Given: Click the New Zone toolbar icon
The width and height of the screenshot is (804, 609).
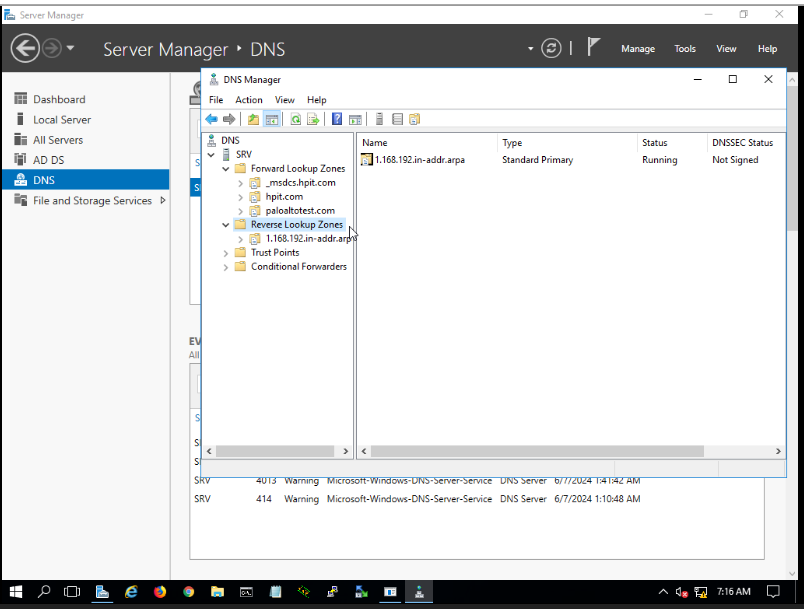Looking at the screenshot, I should 415,119.
